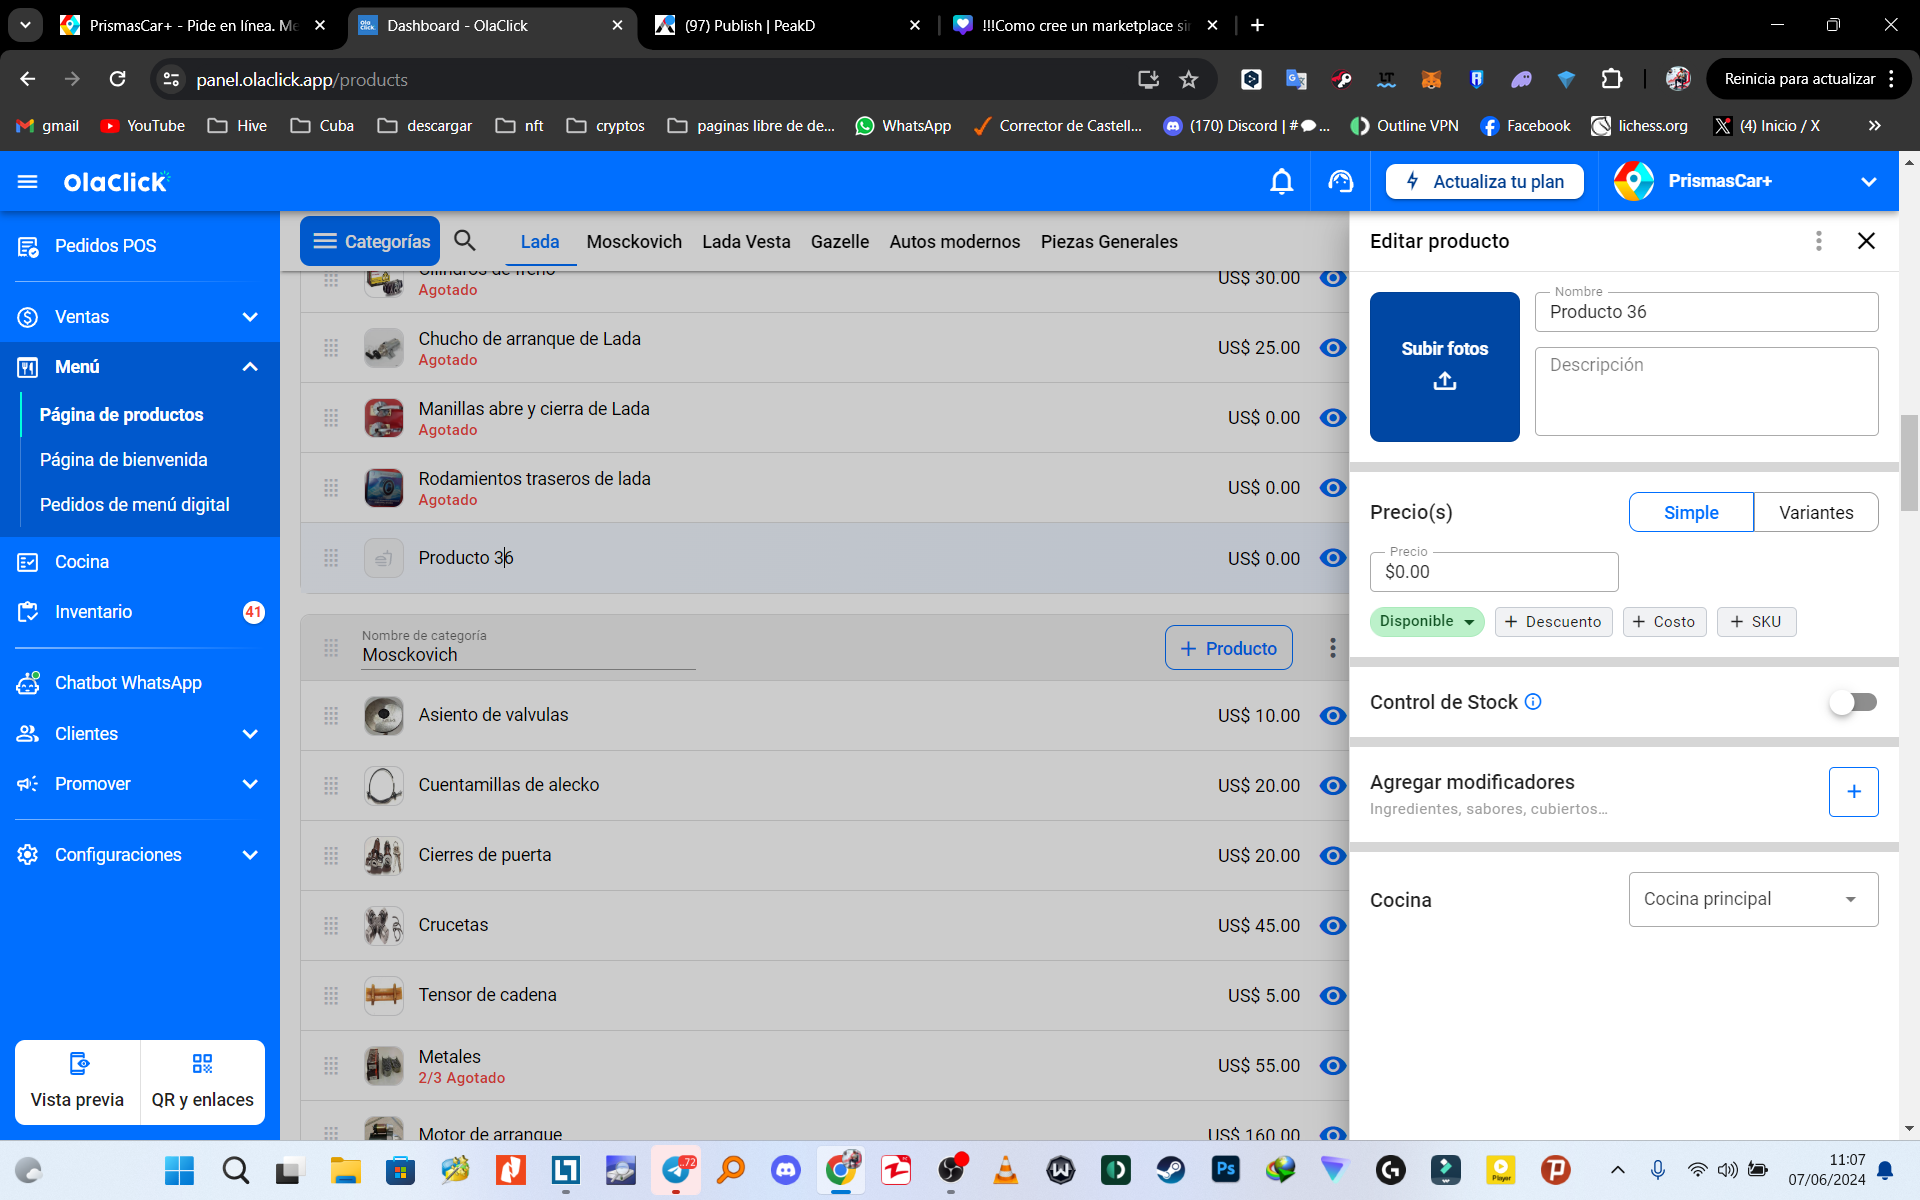Open the hamburger menu next to OlaClick logo
1920x1200 pixels.
point(28,181)
